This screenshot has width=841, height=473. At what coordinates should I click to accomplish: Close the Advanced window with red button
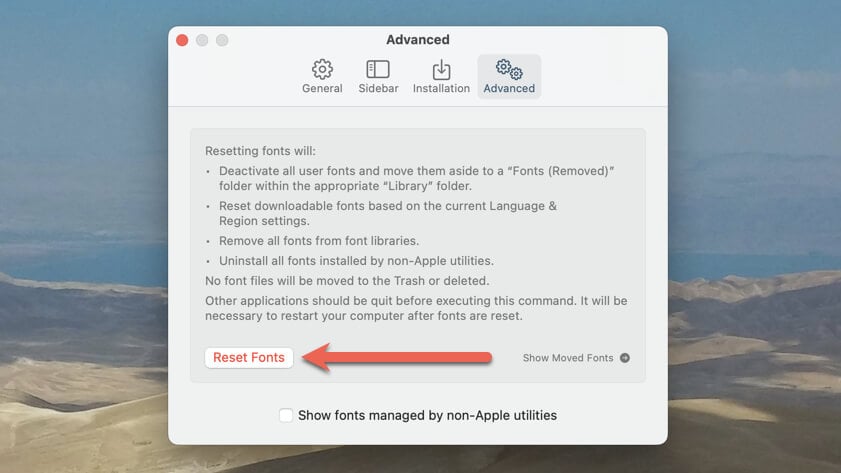(182, 40)
